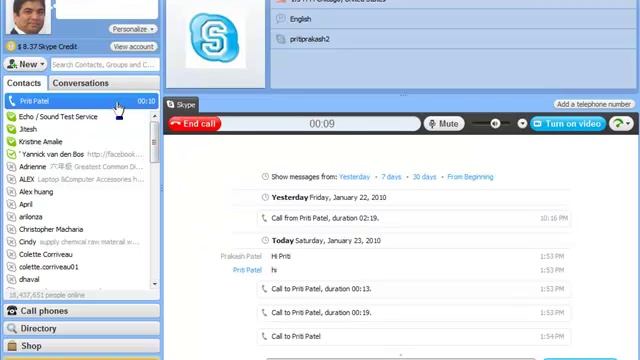The width and height of the screenshot is (640, 360).
Task: Click the Skype tab logo icon
Action: (x=171, y=104)
